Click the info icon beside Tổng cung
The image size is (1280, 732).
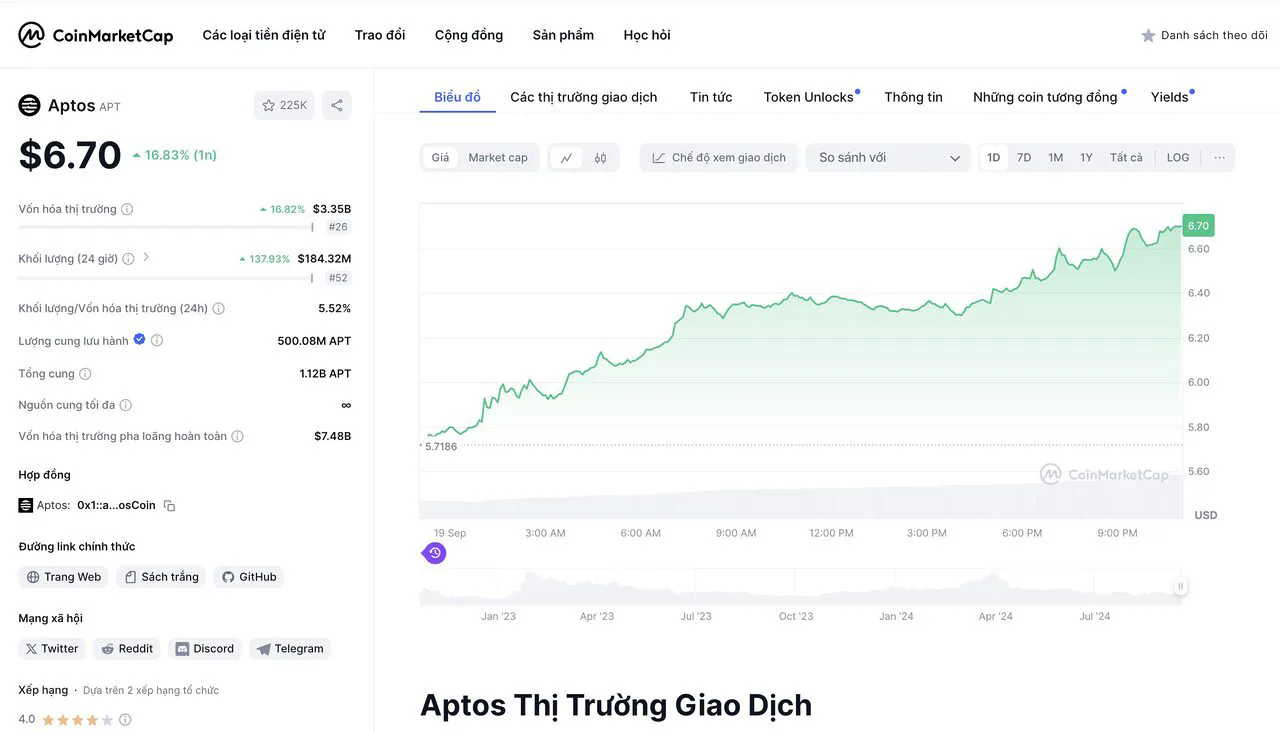85,374
